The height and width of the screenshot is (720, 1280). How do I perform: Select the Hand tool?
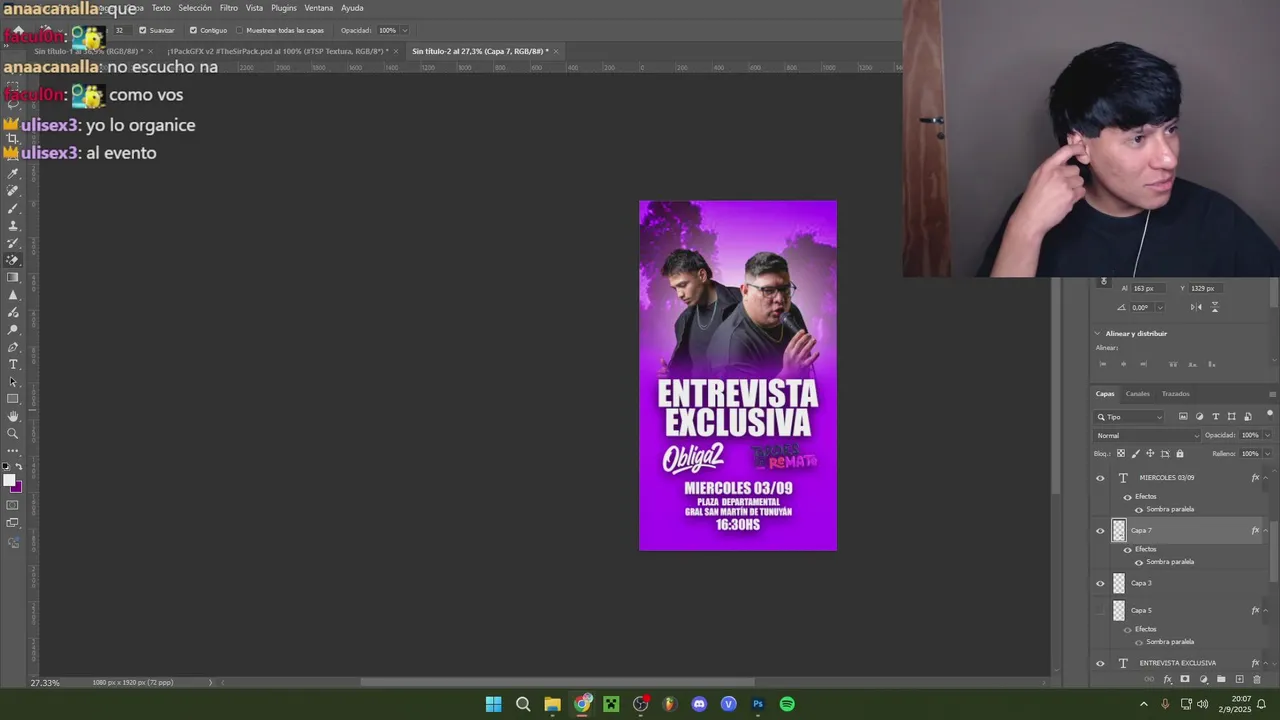(x=13, y=415)
